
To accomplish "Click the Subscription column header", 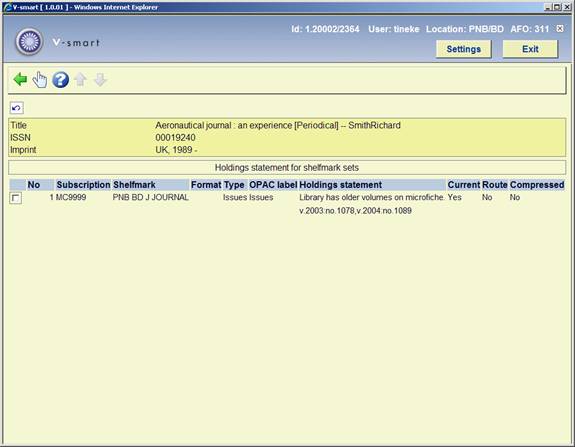I will [x=83, y=185].
